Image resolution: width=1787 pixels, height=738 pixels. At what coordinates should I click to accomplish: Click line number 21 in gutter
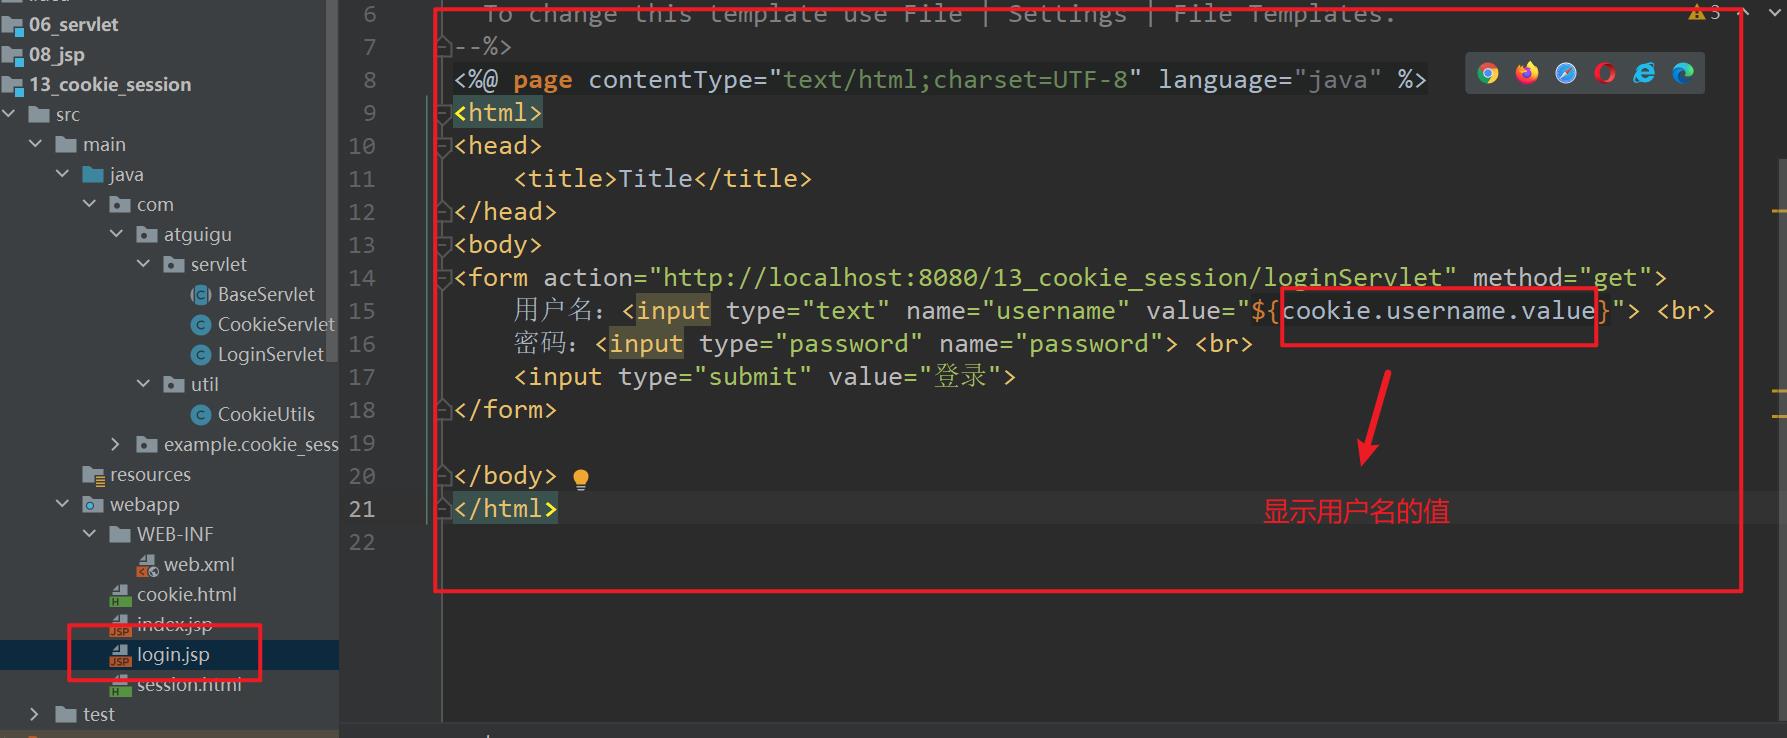coord(362,509)
